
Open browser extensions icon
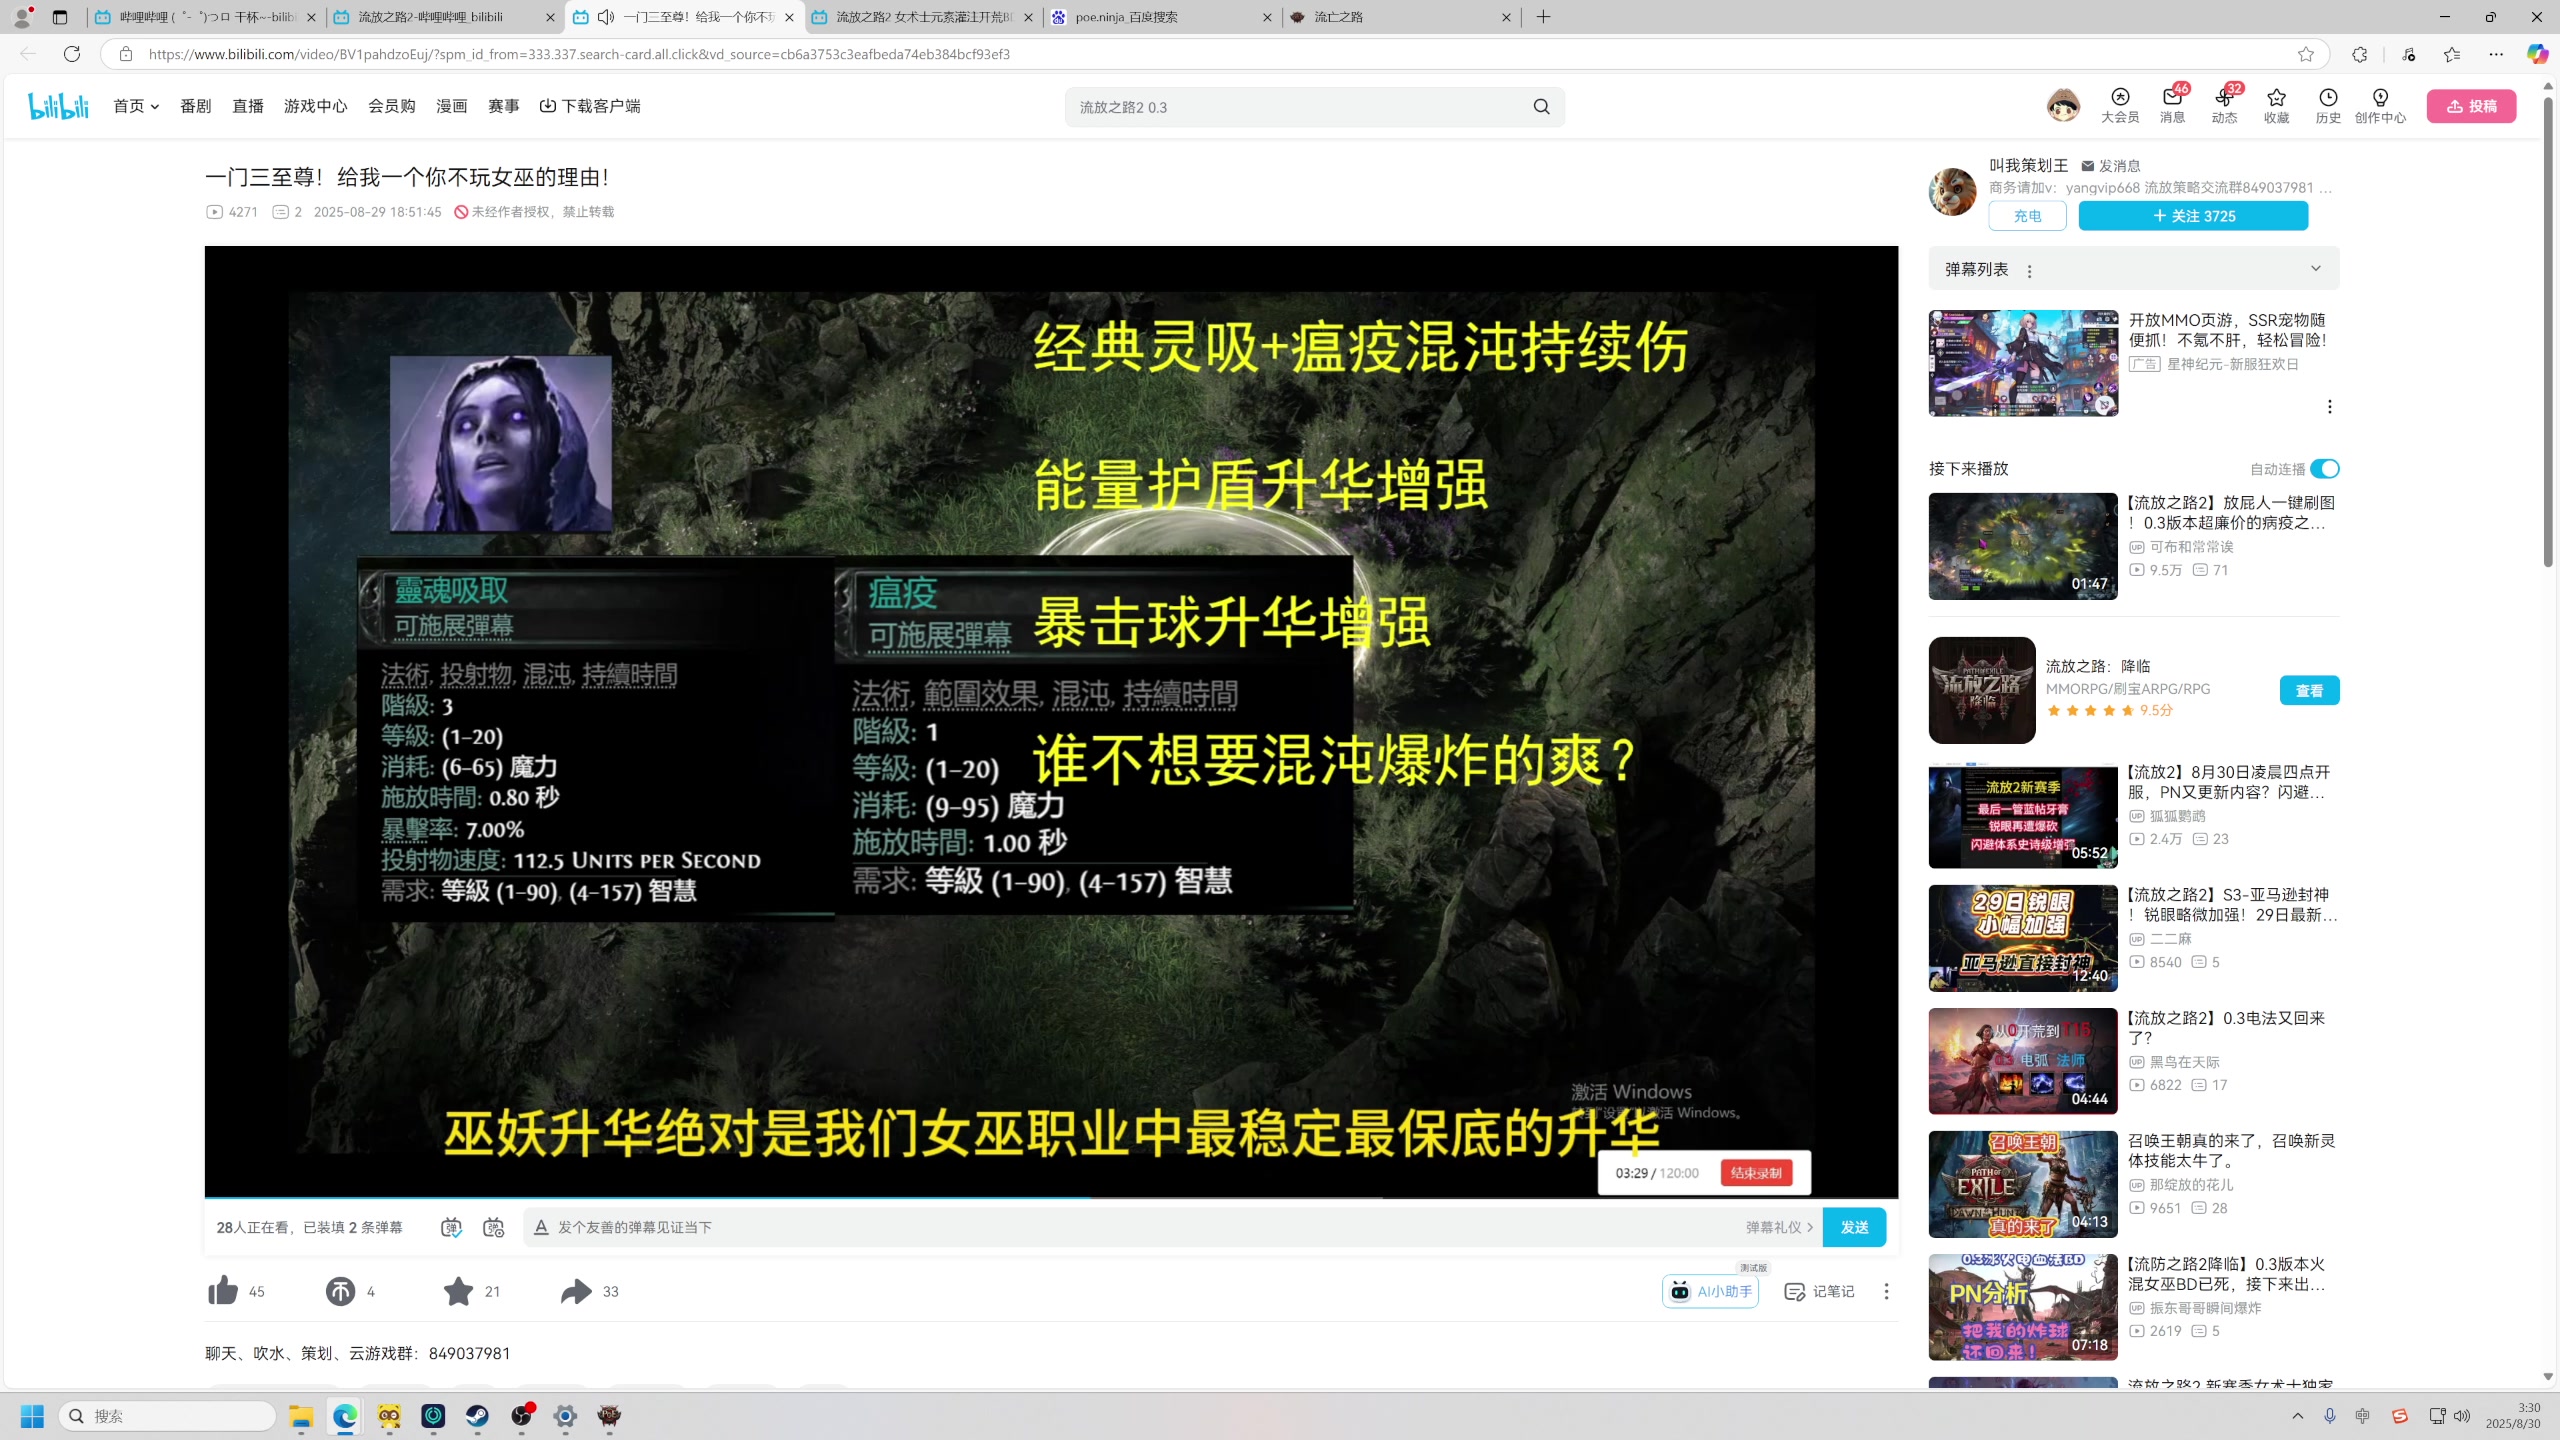2359,54
